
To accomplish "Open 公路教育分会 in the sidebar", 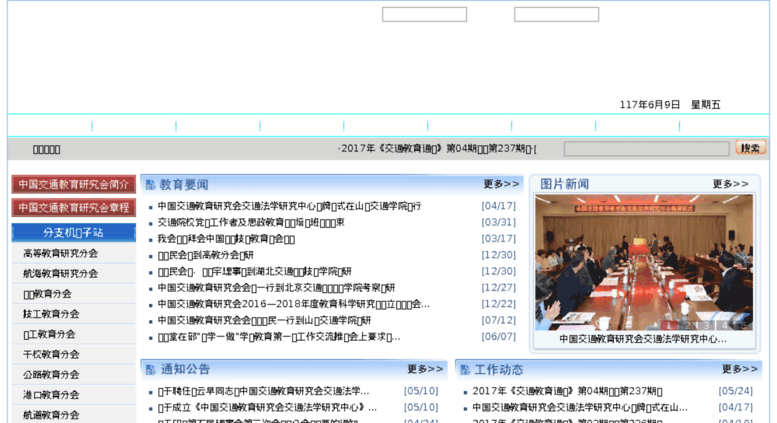I will pyautogui.click(x=51, y=375).
